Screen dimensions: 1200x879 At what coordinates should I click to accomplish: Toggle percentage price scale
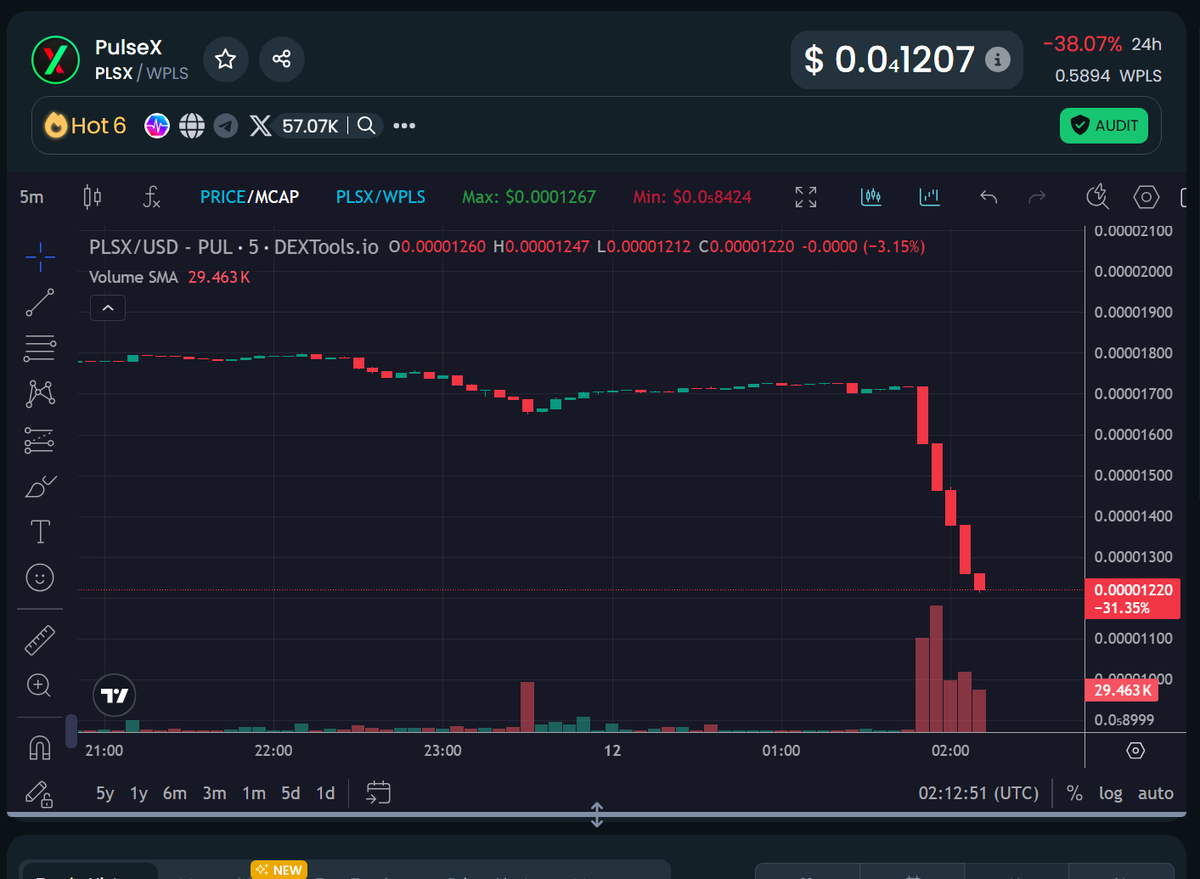(x=1075, y=793)
